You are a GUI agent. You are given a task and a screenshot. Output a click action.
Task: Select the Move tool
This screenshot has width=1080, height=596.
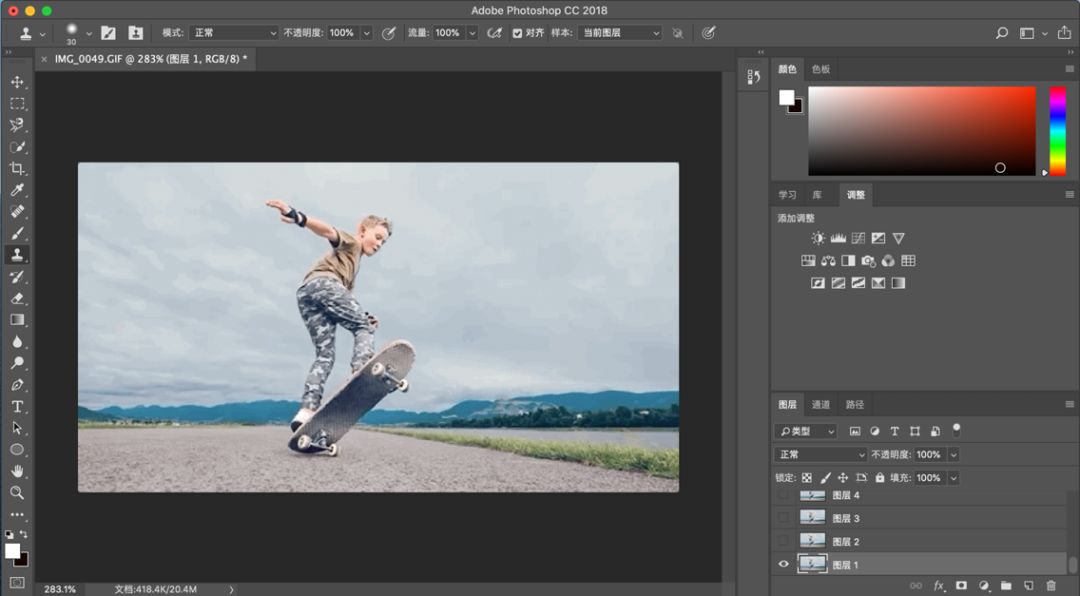coord(17,82)
